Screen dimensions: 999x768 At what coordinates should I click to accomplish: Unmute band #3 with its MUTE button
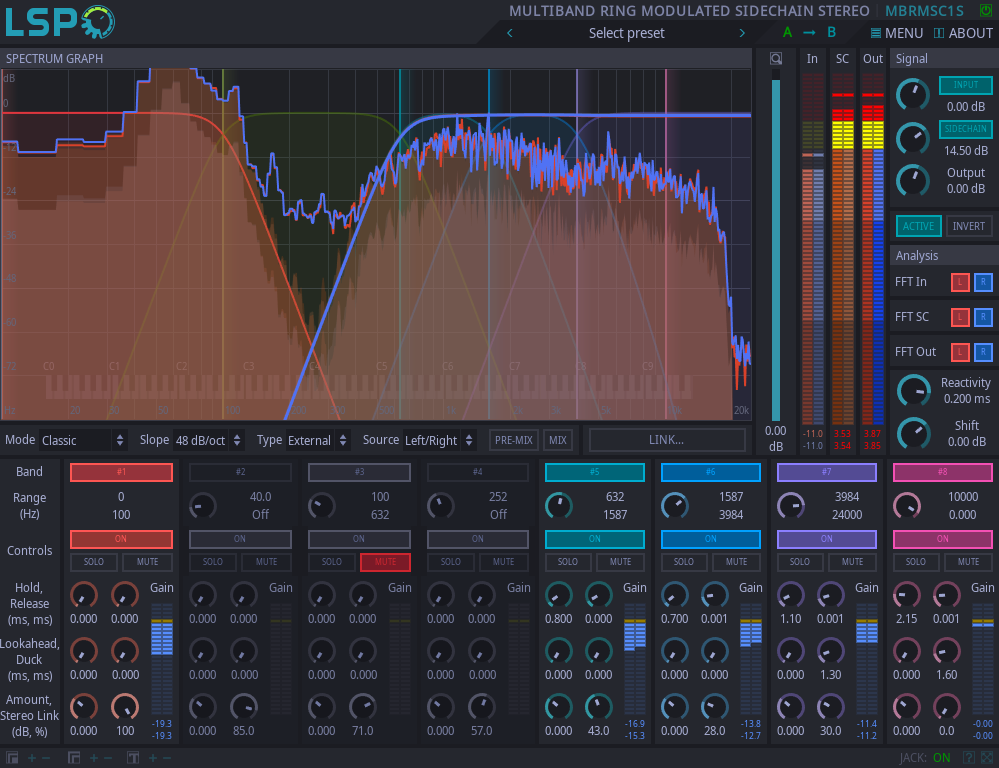point(385,562)
